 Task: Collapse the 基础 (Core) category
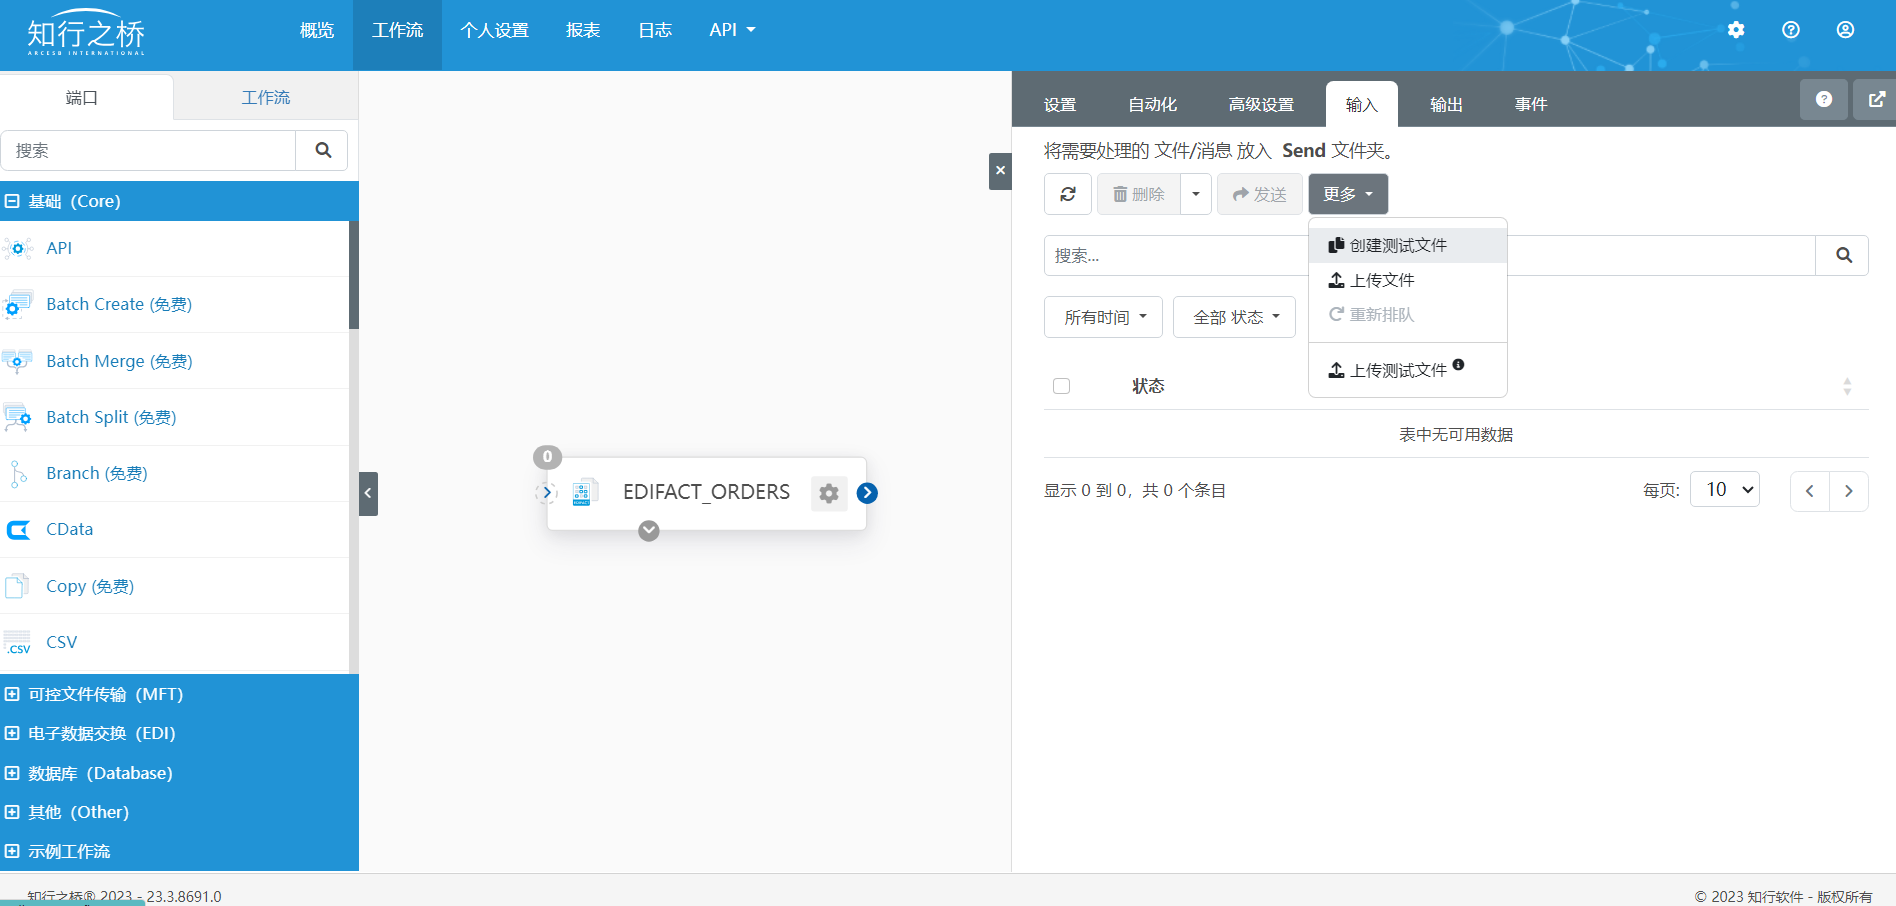(x=13, y=201)
